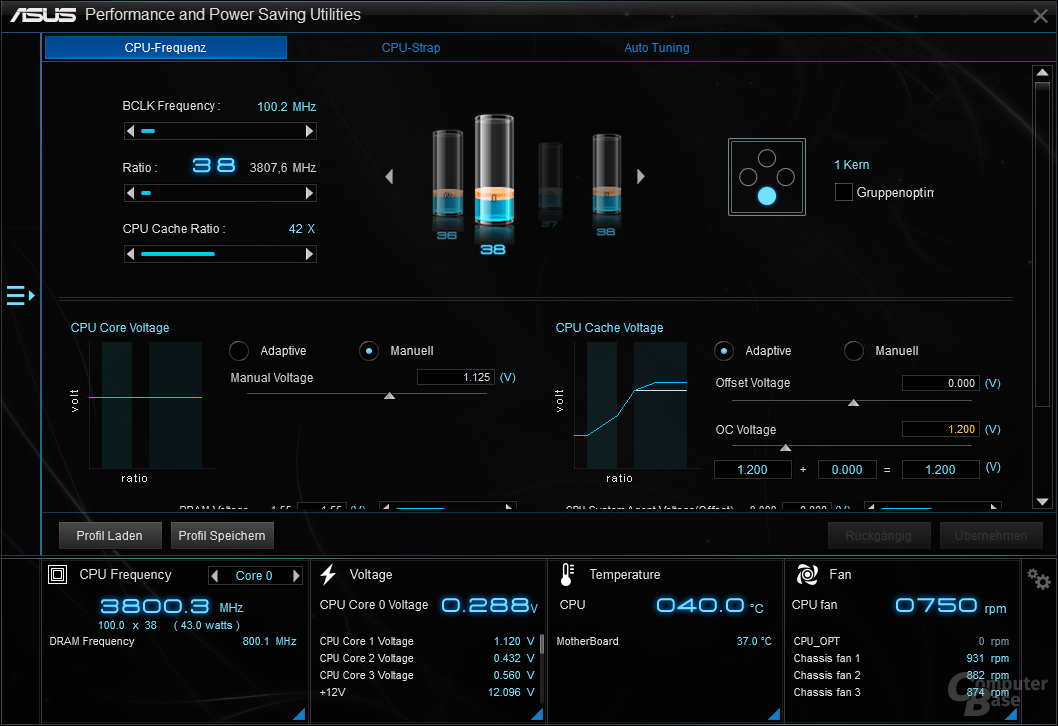Click the Profil Laden button

click(x=109, y=536)
